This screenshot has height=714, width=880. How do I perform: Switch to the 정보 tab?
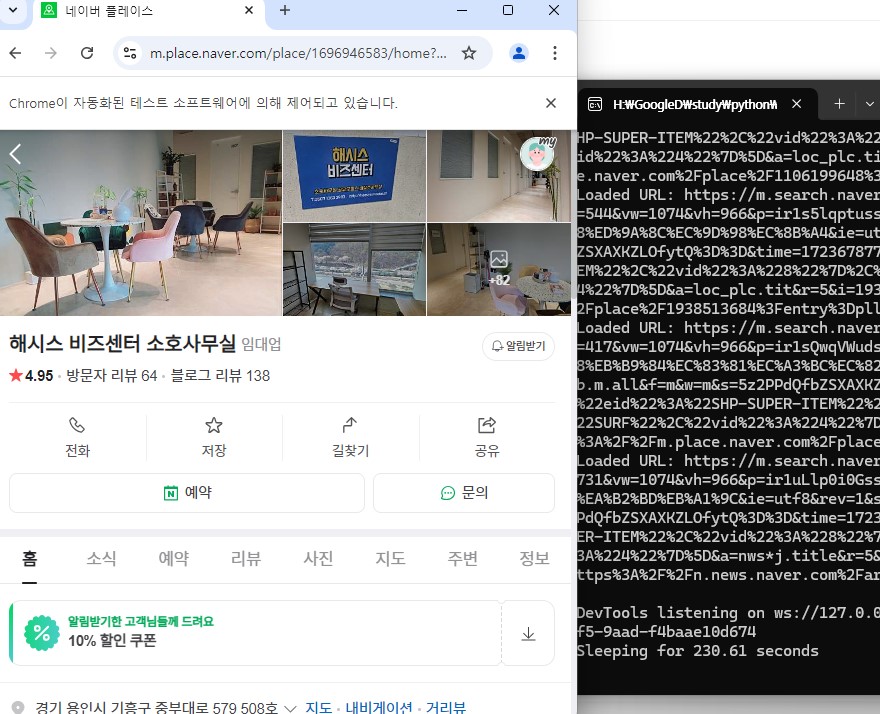534,558
